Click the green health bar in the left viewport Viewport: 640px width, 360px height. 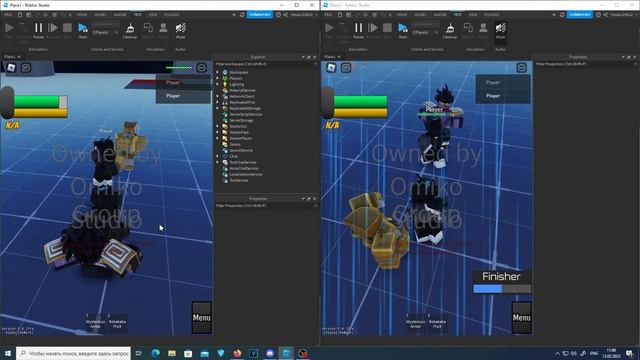pos(40,102)
